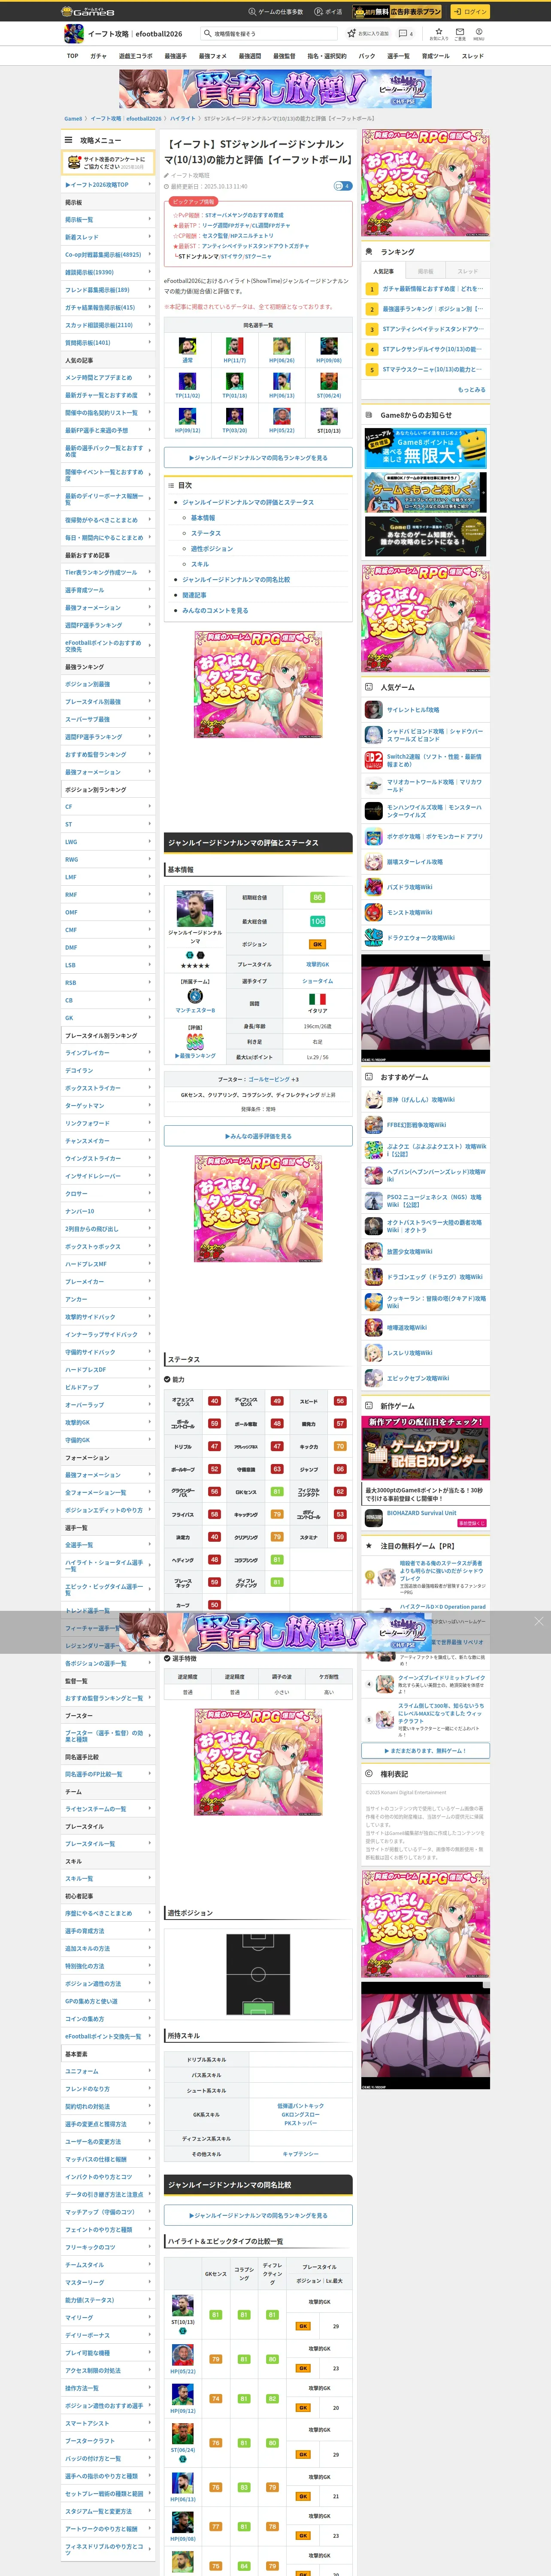Click 低弾道パントキック skill link
This screenshot has height=2576, width=551.
(x=300, y=2106)
